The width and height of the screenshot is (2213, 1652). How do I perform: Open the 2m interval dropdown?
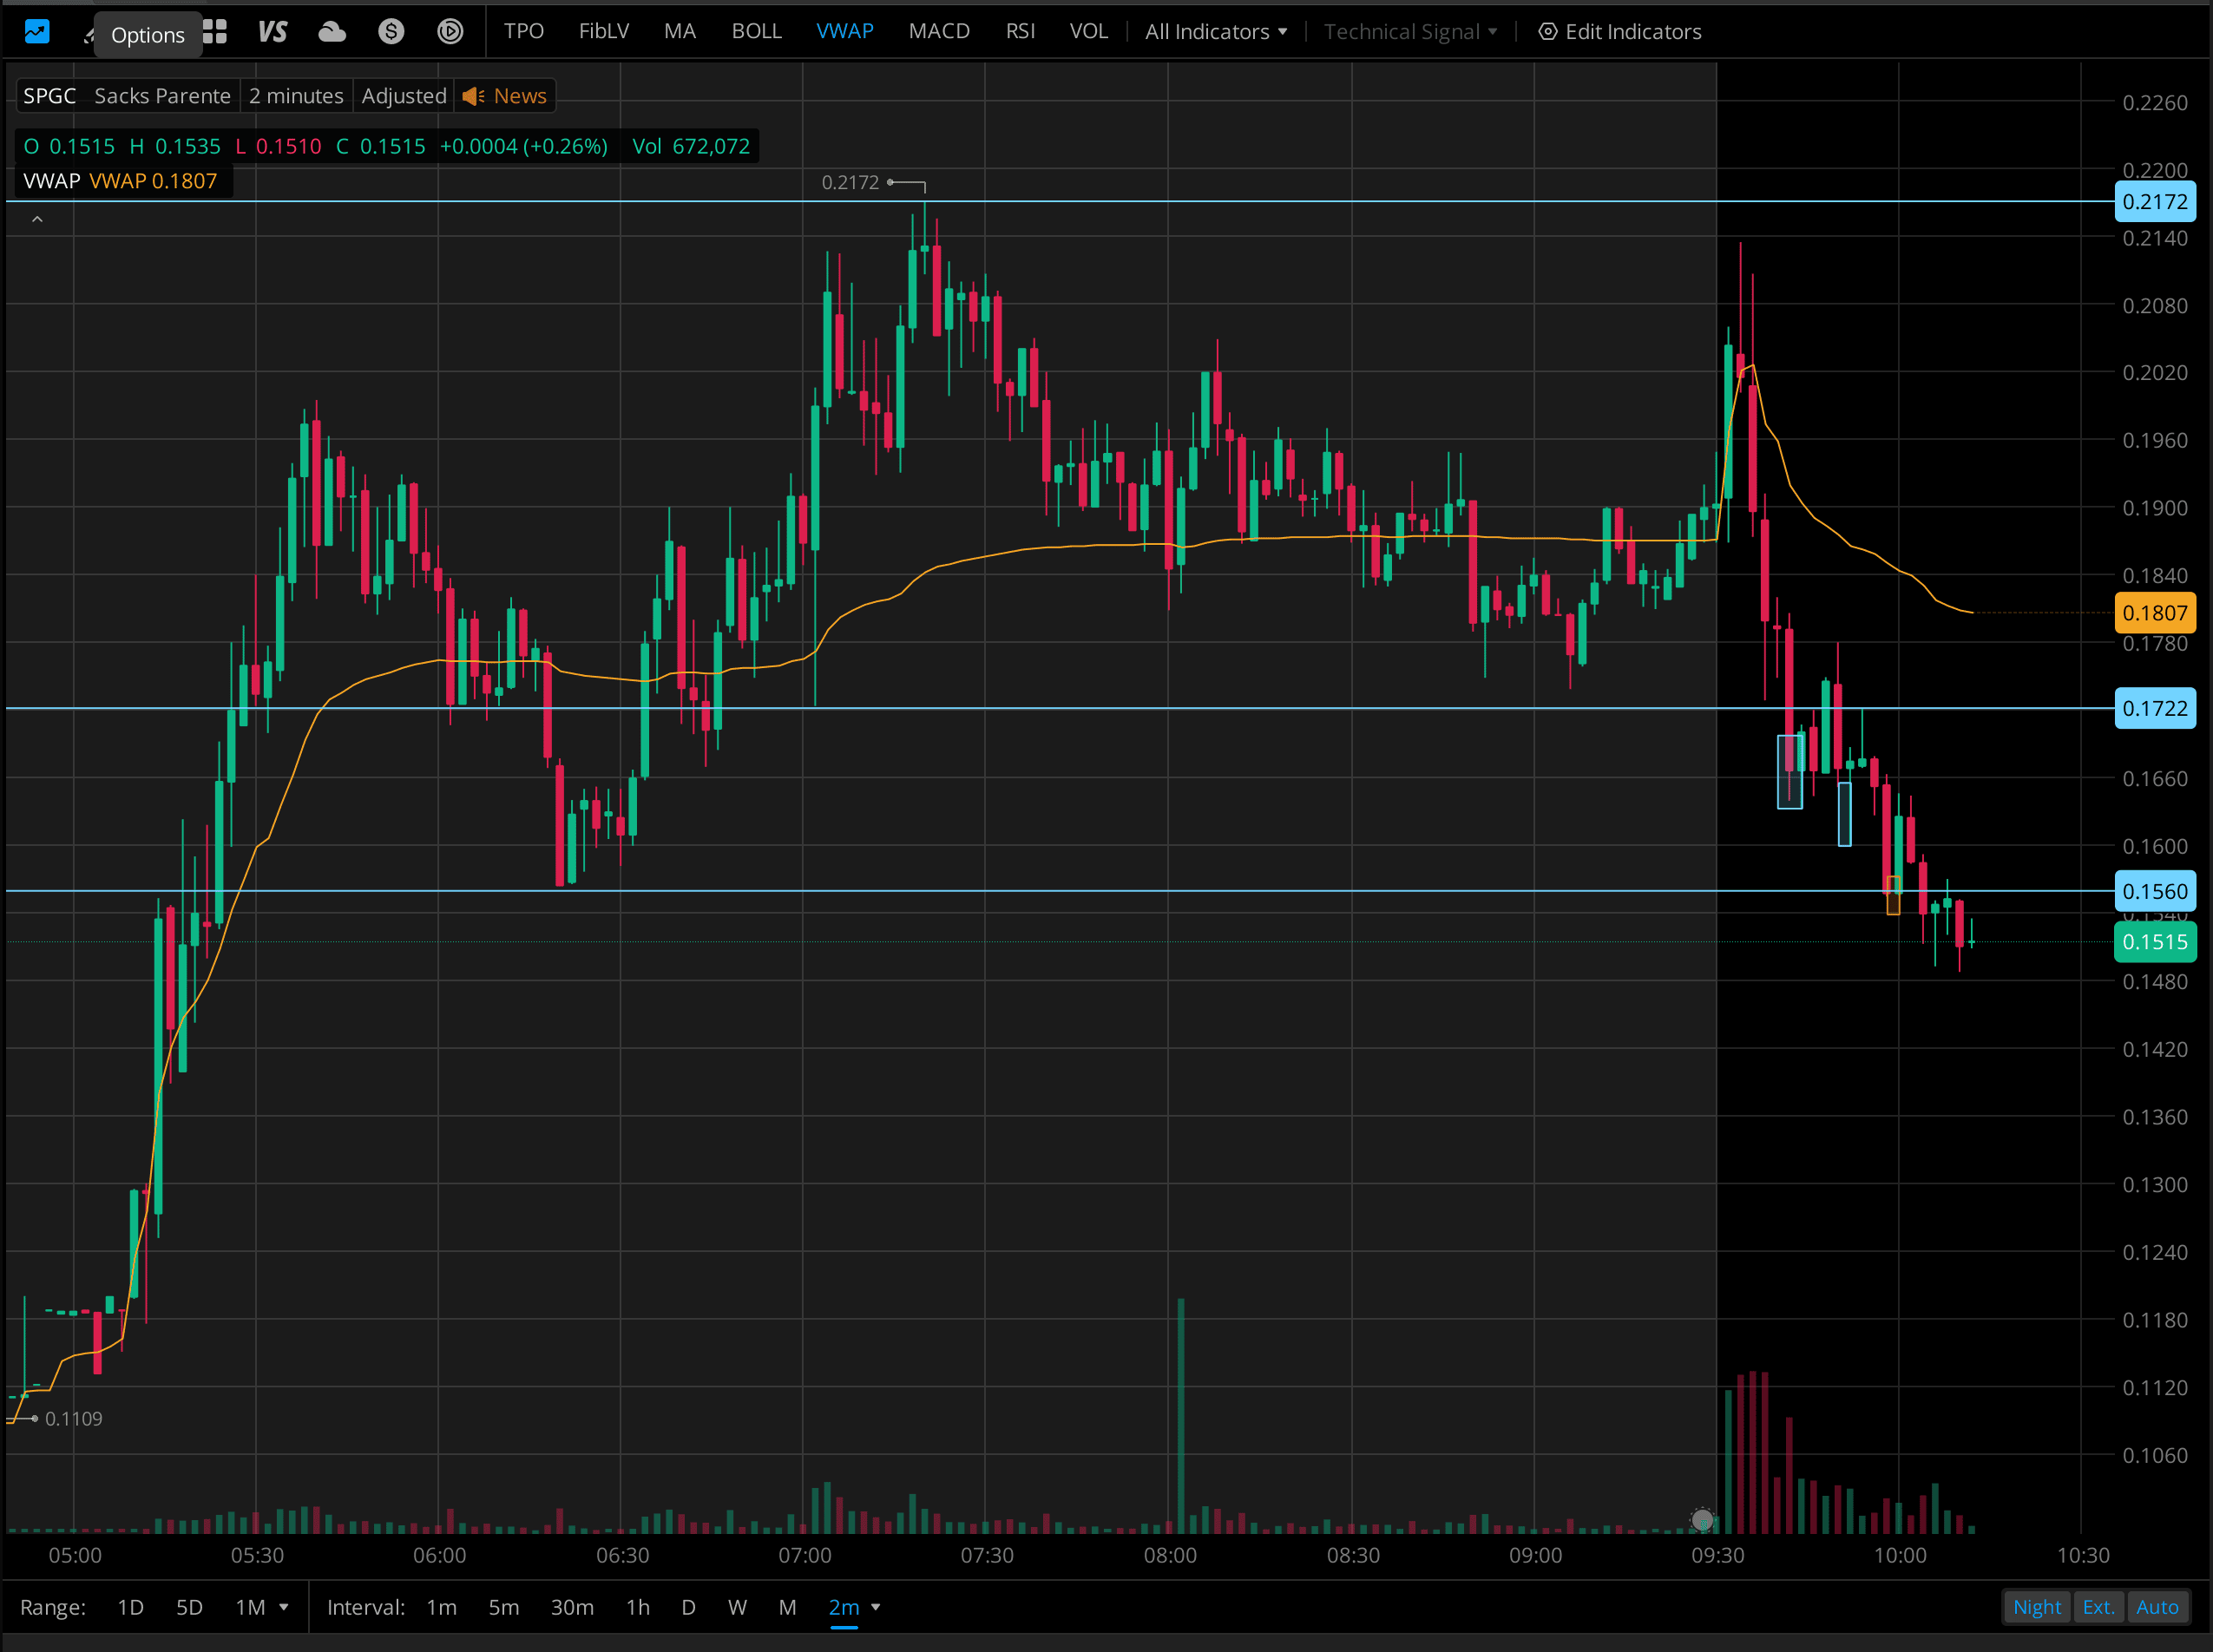coord(876,1607)
